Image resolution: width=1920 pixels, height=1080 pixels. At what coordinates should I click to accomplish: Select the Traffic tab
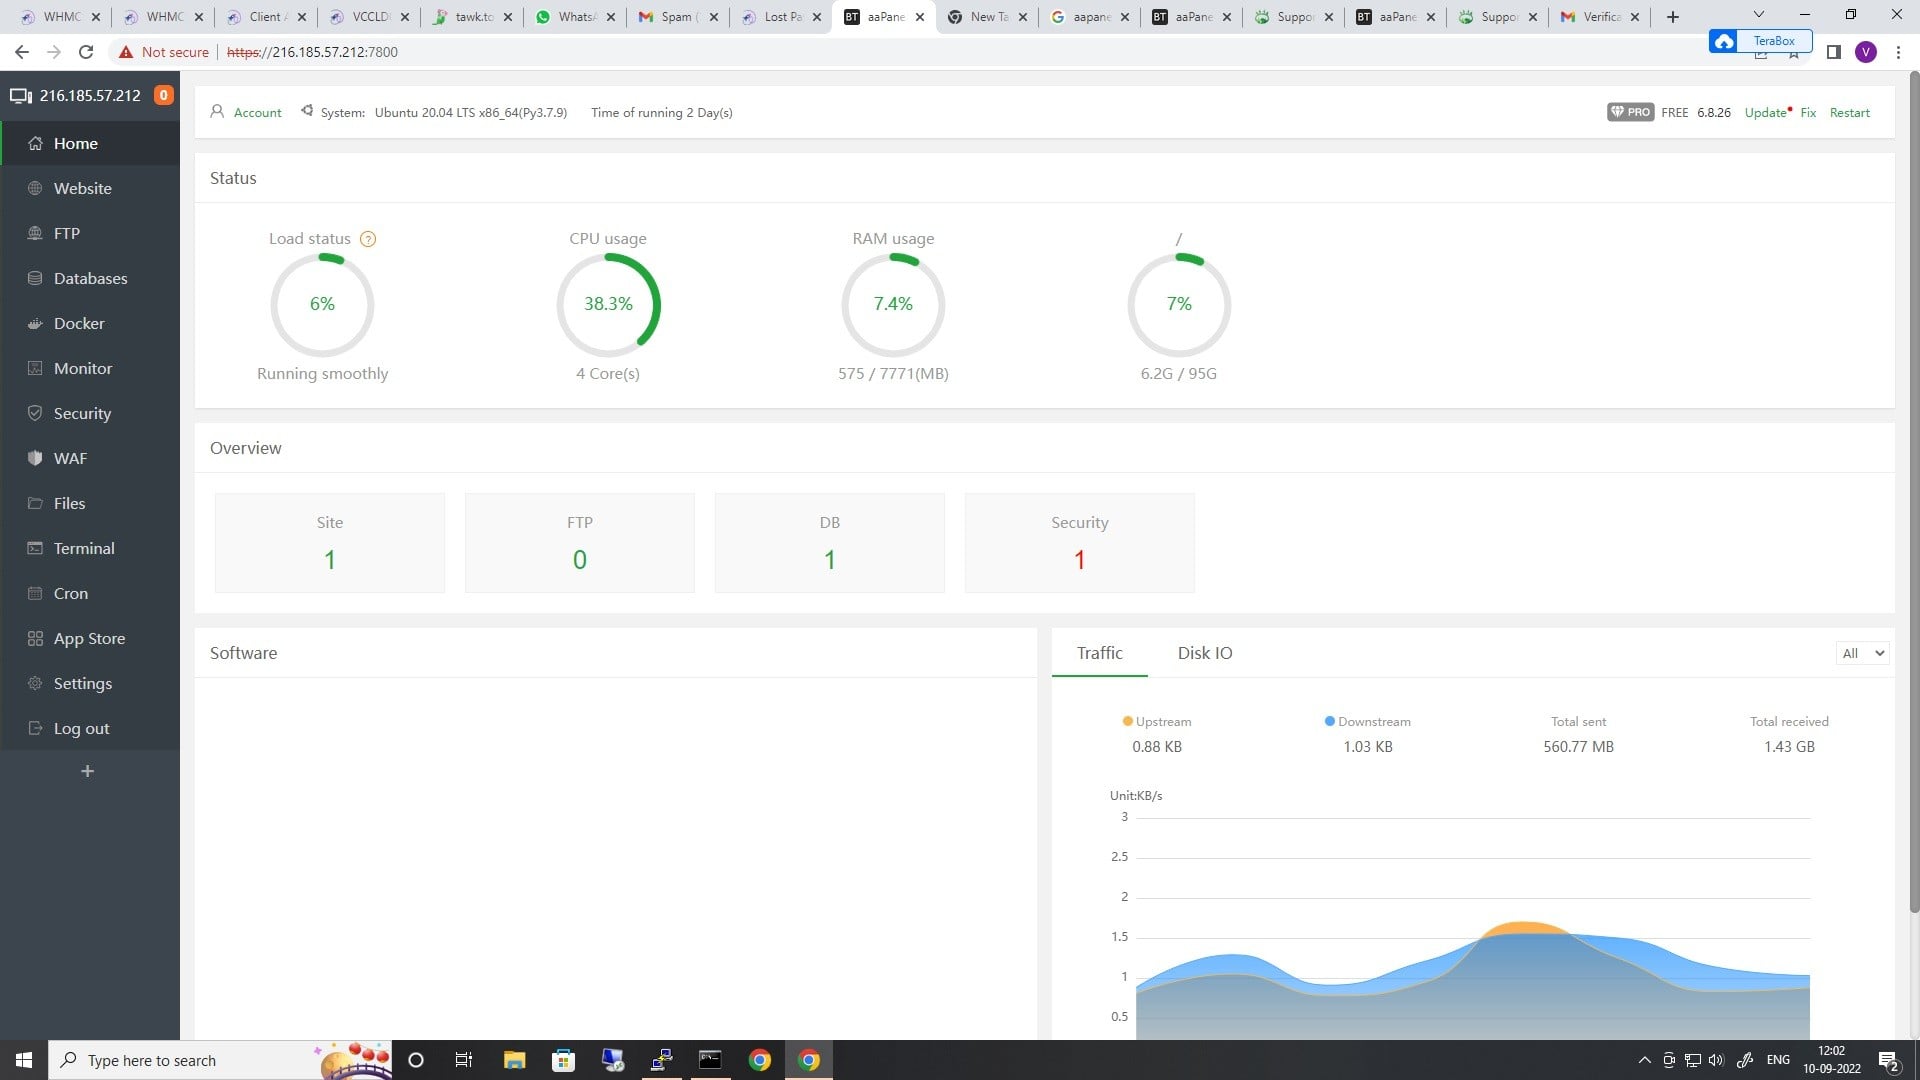click(1099, 653)
